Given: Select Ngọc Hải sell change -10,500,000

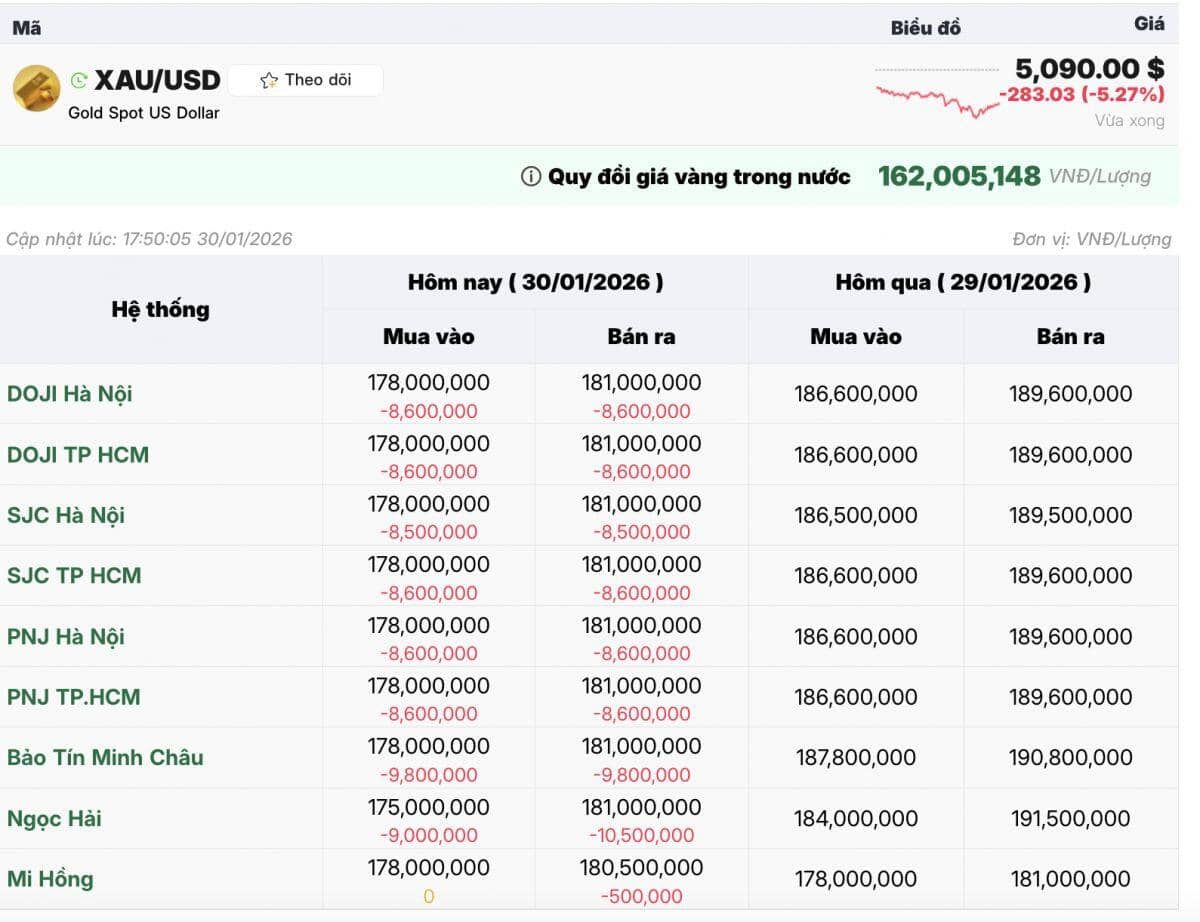Looking at the screenshot, I should [641, 836].
